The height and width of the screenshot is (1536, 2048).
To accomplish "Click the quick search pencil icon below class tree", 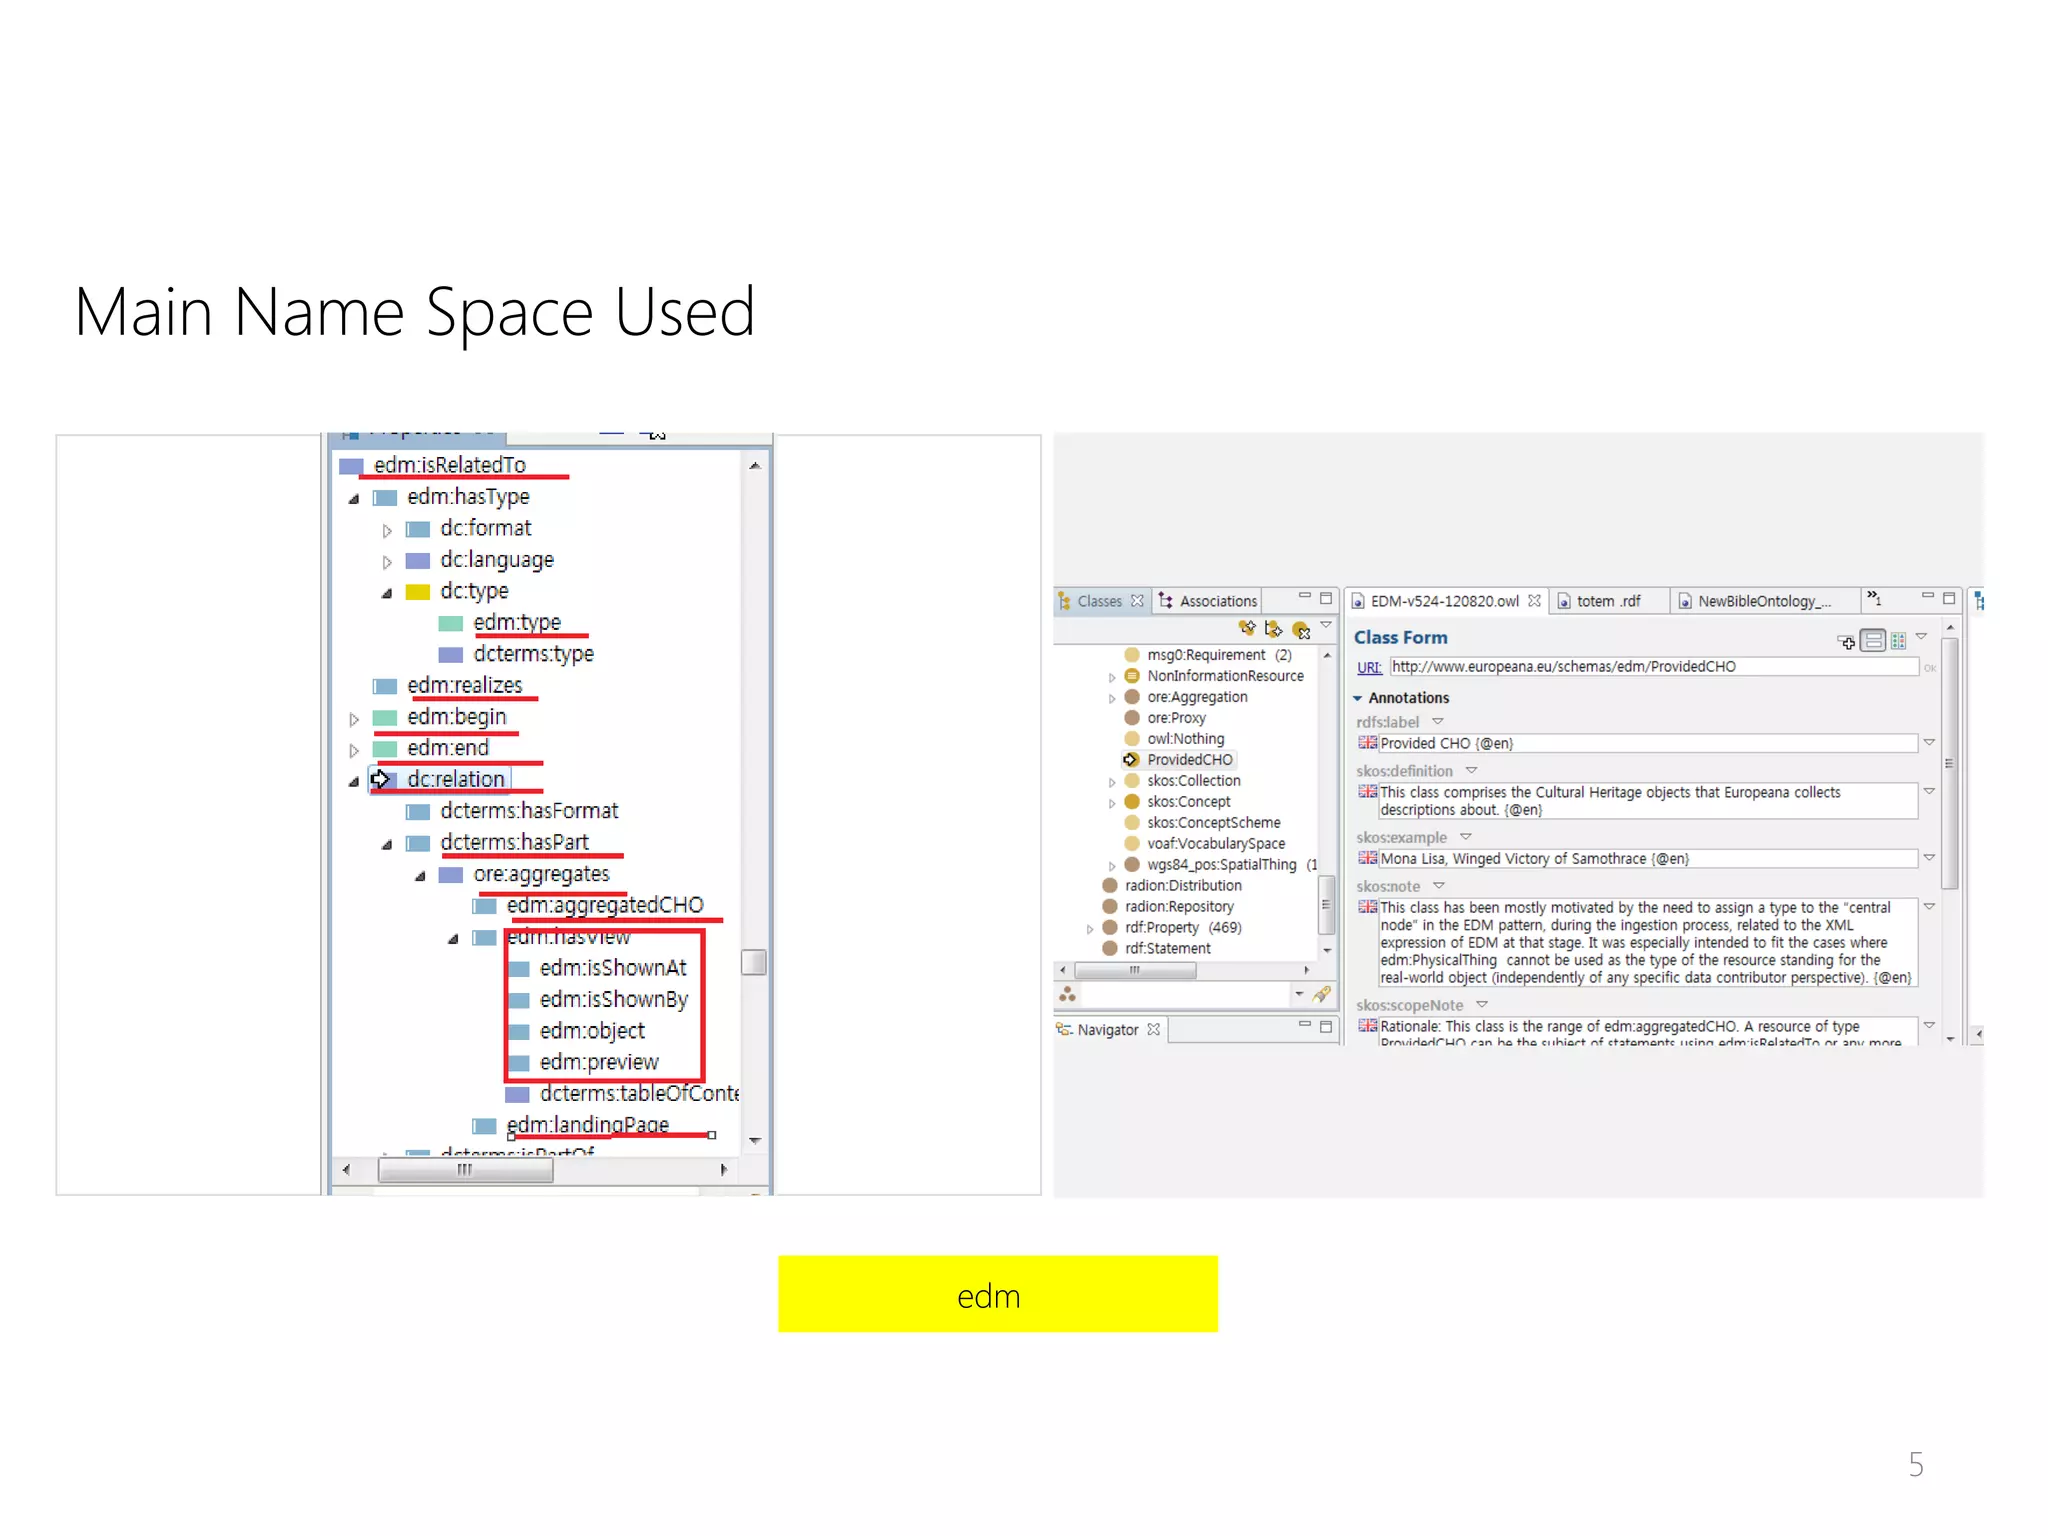I will (1322, 993).
